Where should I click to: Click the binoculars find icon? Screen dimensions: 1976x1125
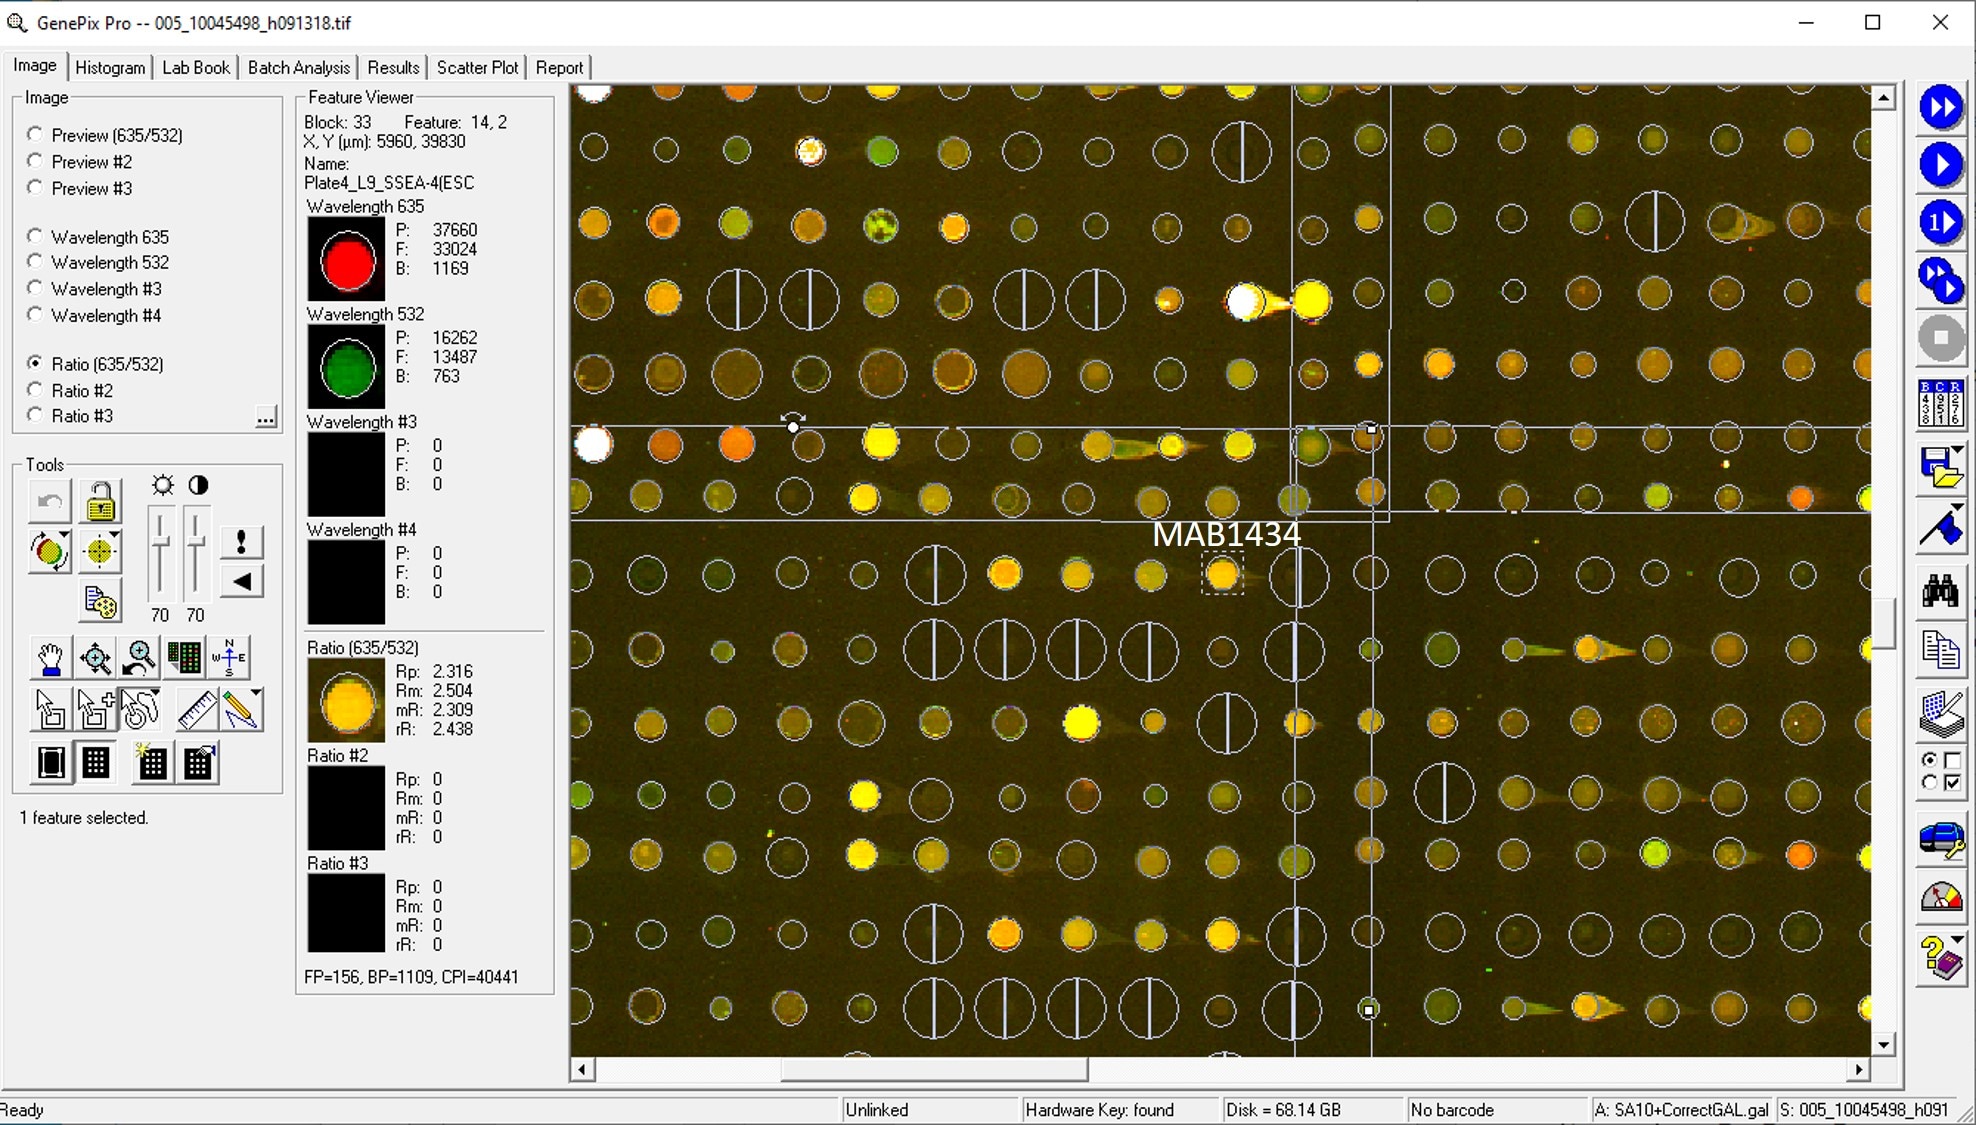click(x=1940, y=592)
